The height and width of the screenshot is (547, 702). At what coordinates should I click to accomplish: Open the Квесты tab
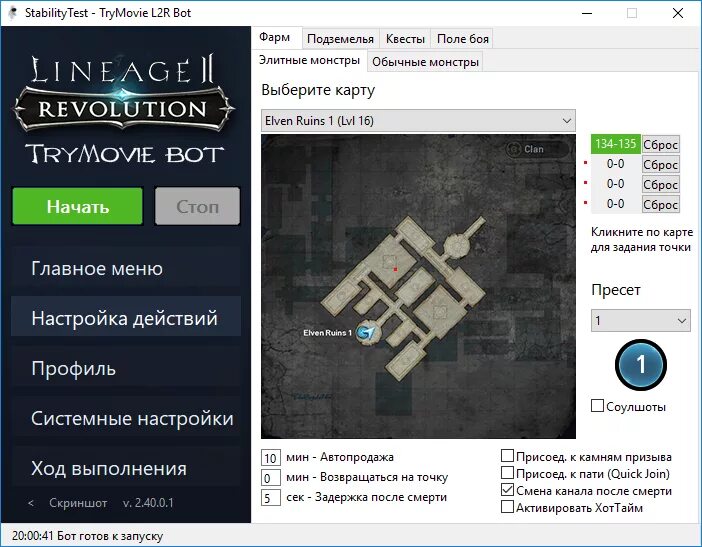coord(405,39)
